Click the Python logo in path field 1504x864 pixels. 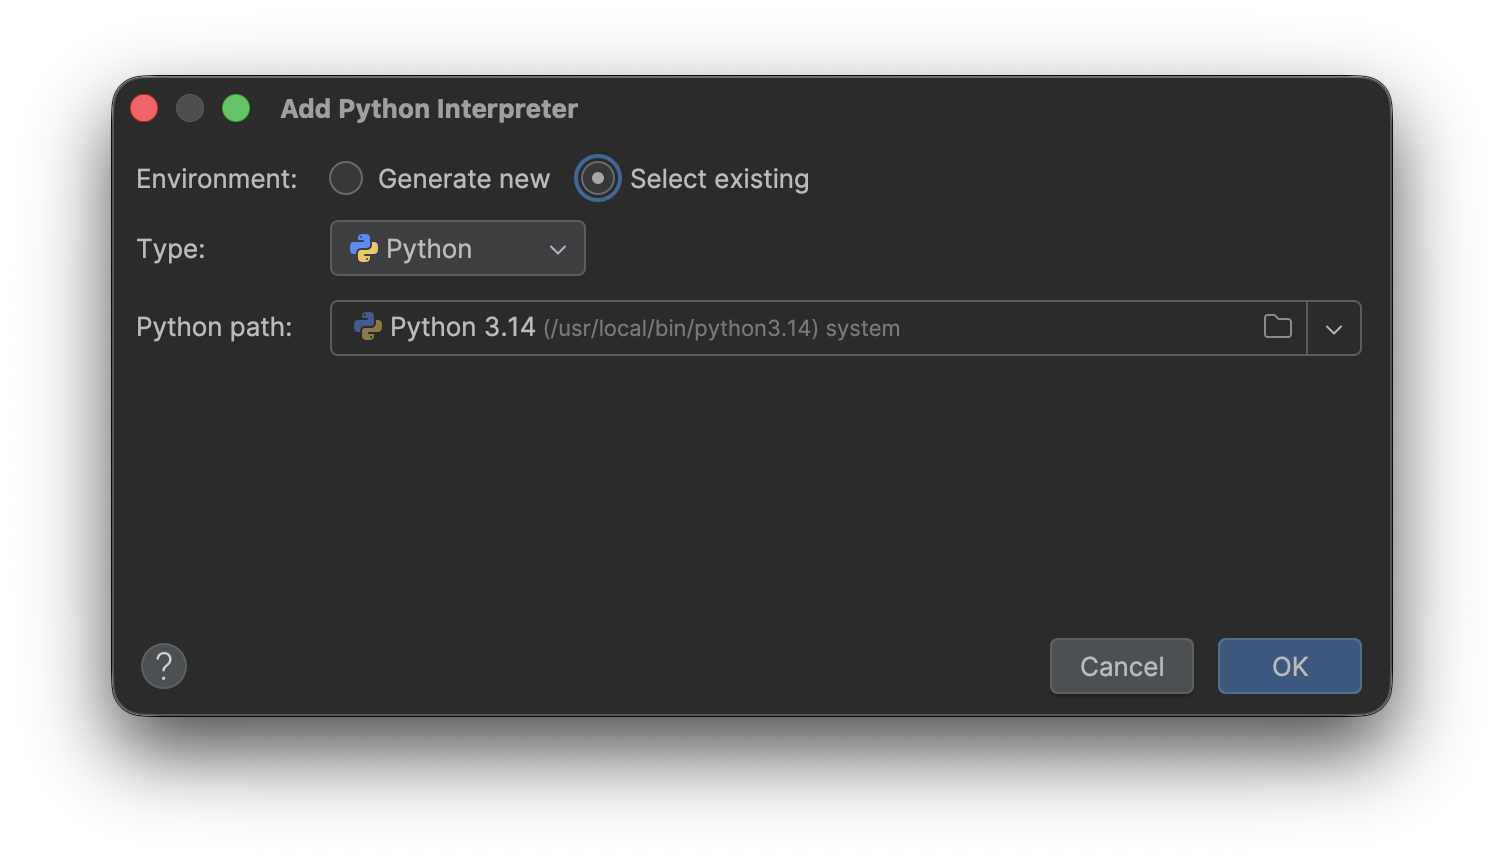click(368, 327)
